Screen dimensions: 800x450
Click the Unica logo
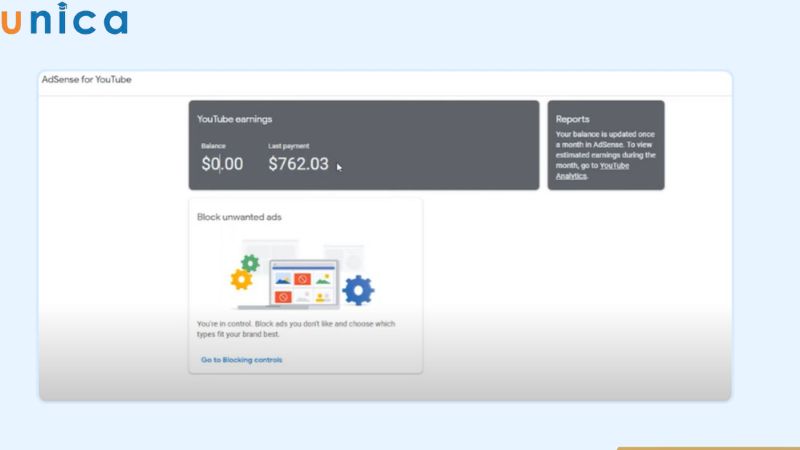(64, 19)
